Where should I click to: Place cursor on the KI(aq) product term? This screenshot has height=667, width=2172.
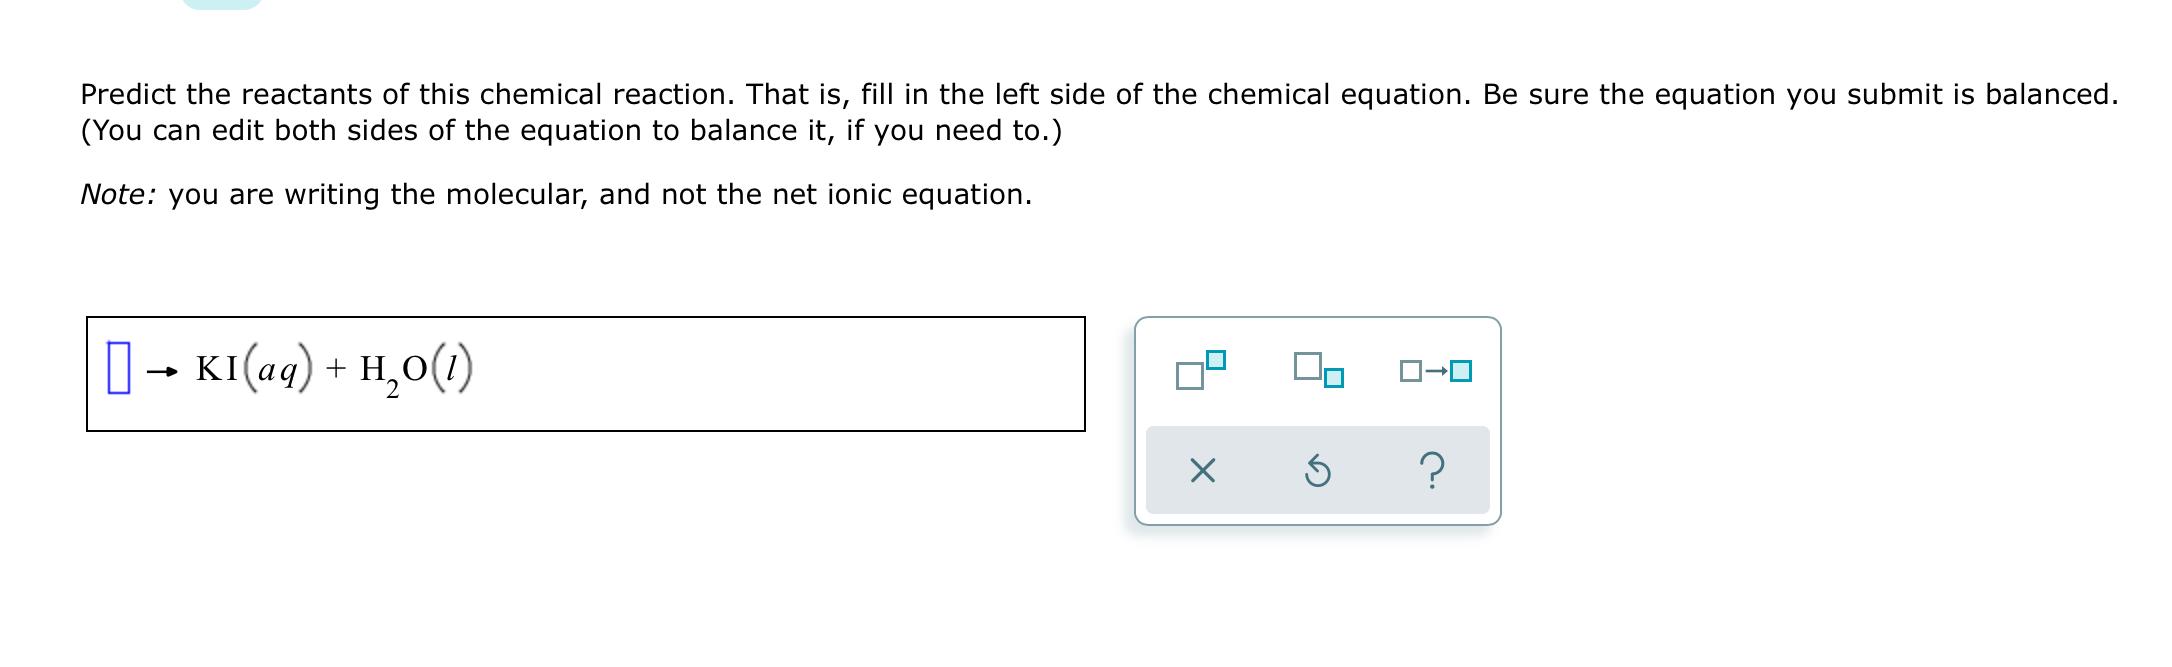(254, 369)
